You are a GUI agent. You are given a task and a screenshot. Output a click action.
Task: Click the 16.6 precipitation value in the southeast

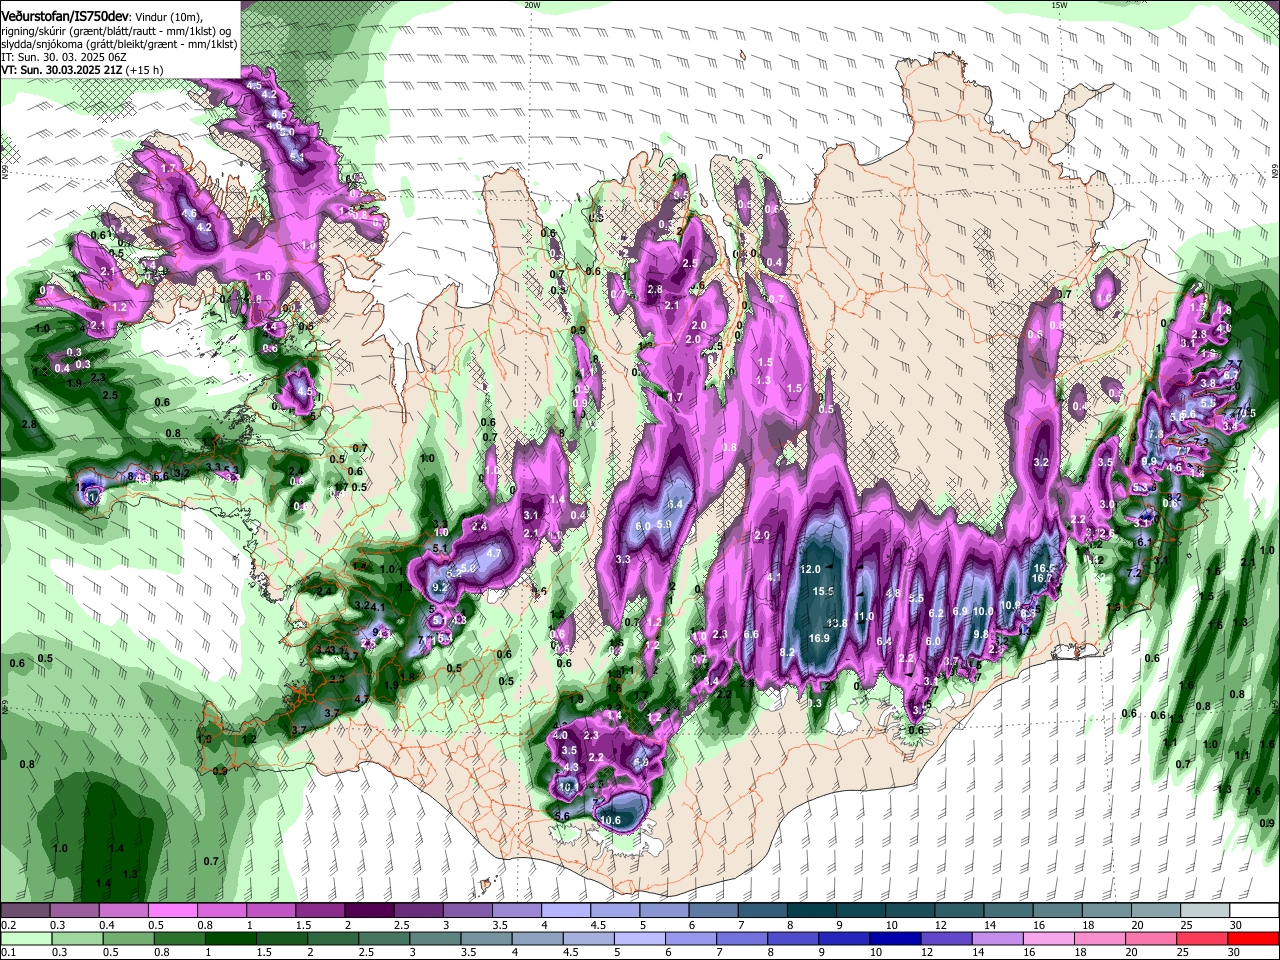pyautogui.click(x=1043, y=568)
